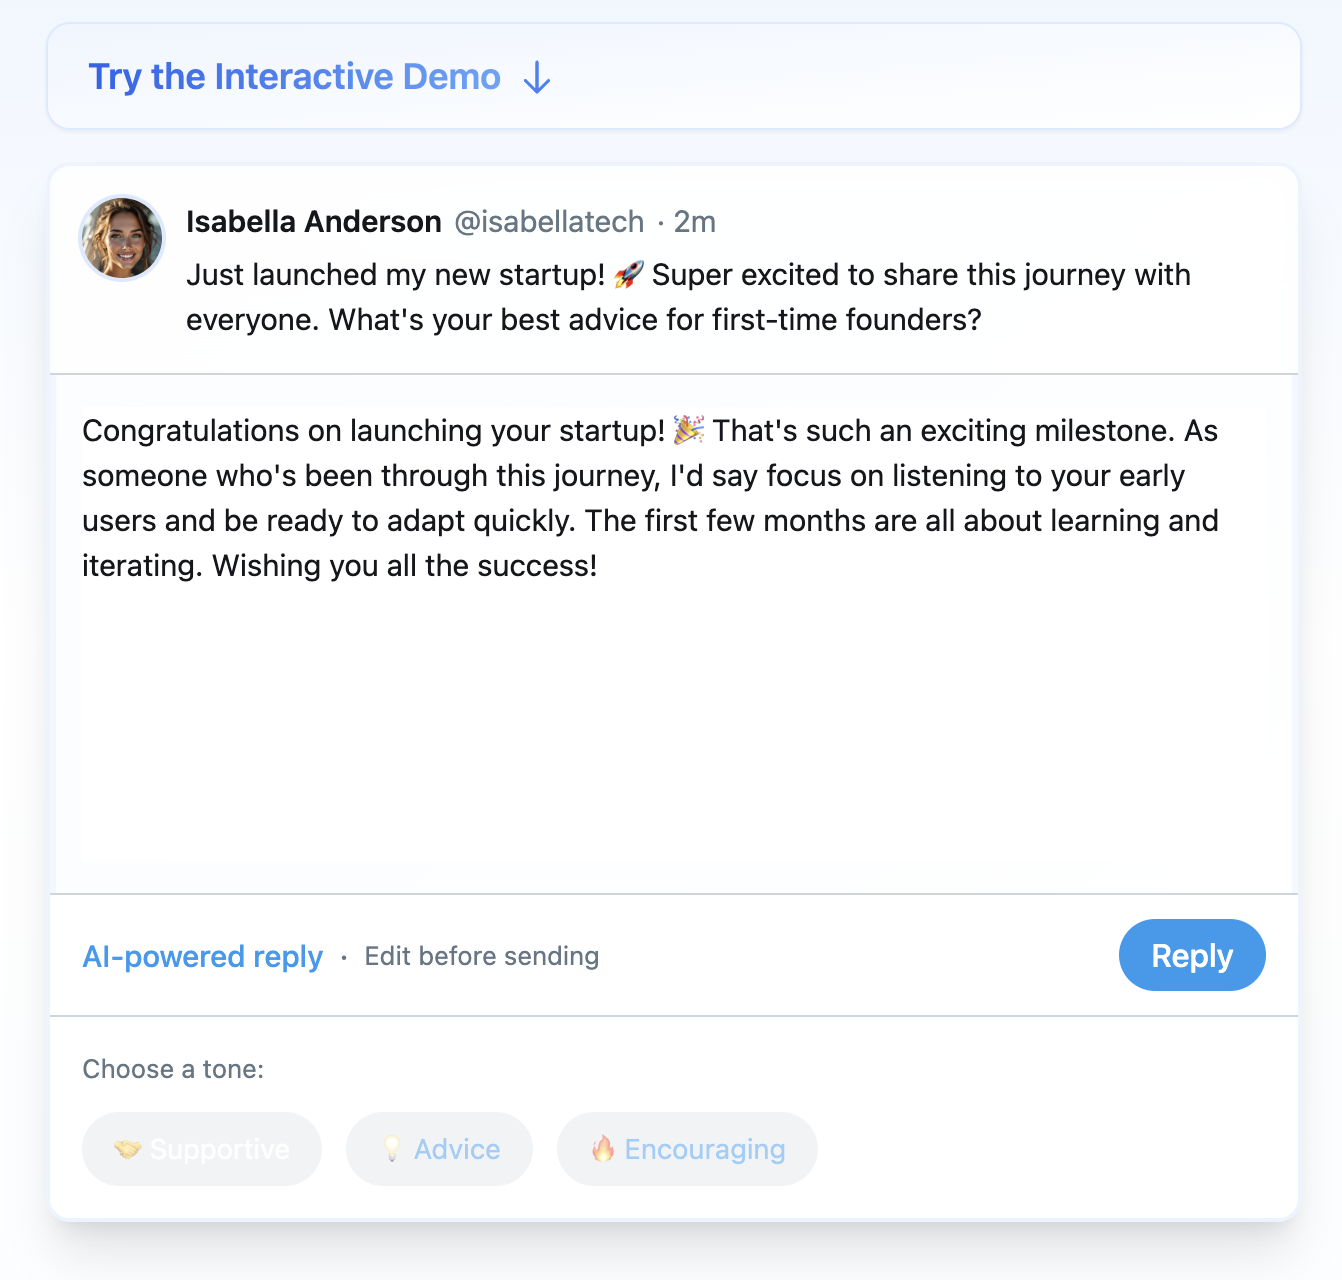This screenshot has width=1342, height=1280.
Task: Click the fire icon on Encouraging
Action: coord(602,1150)
